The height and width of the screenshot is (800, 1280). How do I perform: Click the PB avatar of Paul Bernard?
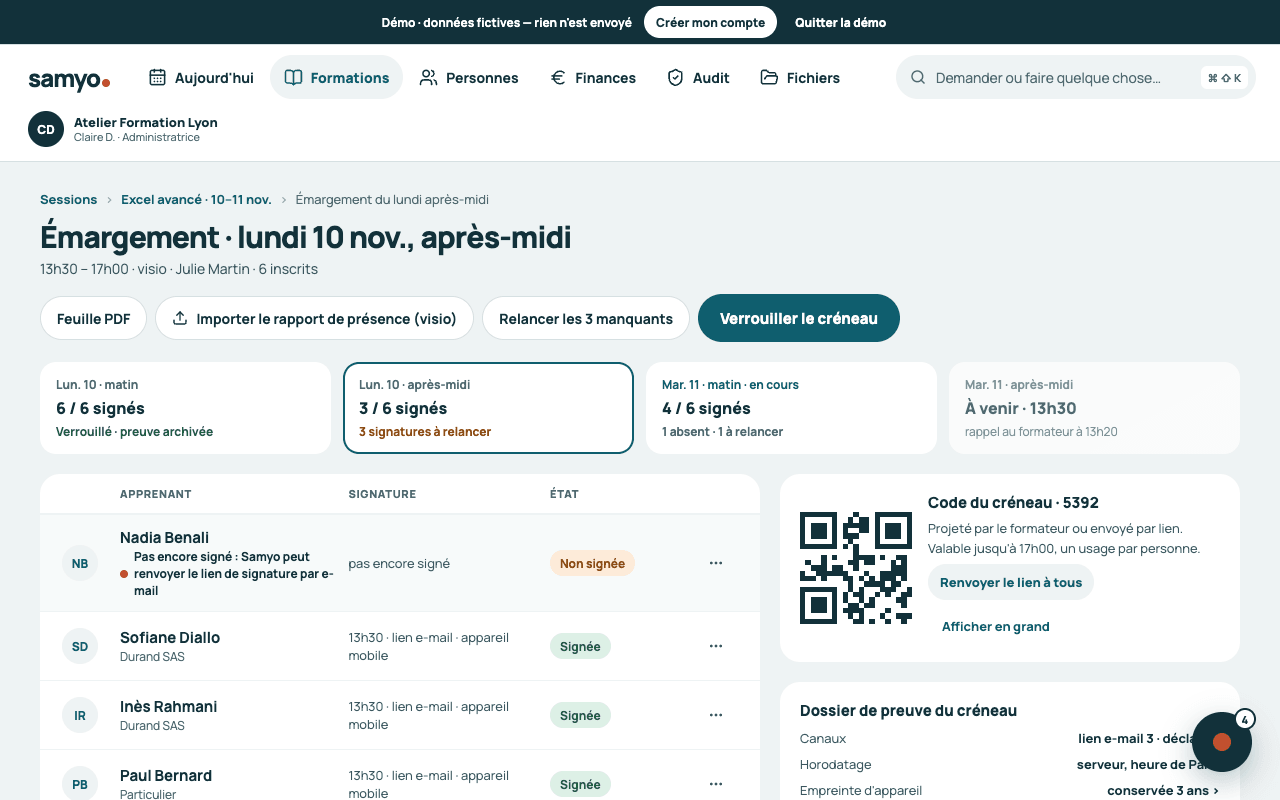[80, 784]
